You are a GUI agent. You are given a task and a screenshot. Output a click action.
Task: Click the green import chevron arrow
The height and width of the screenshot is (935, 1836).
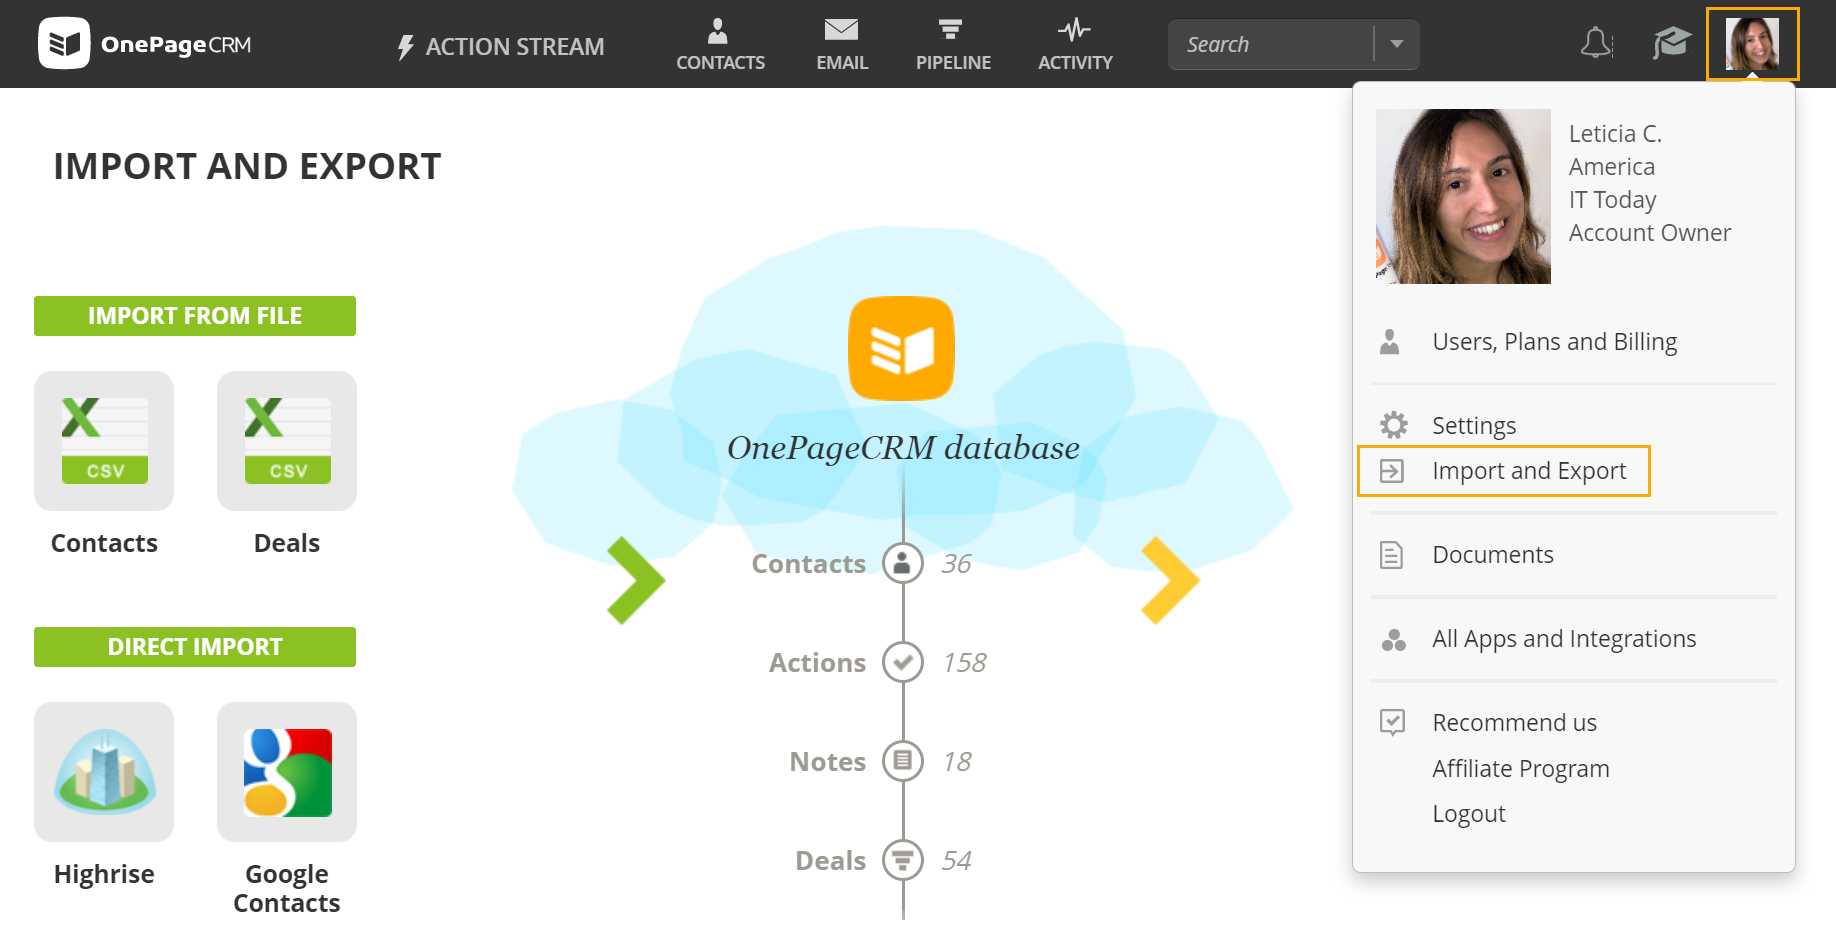636,581
